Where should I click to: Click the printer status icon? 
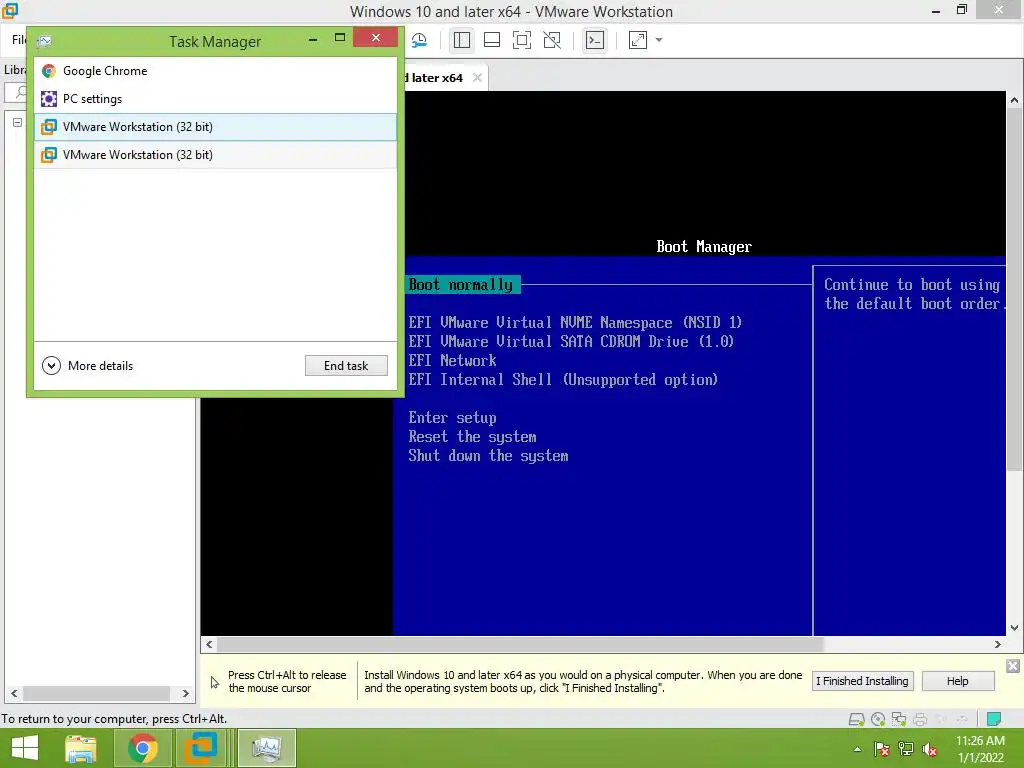920,720
